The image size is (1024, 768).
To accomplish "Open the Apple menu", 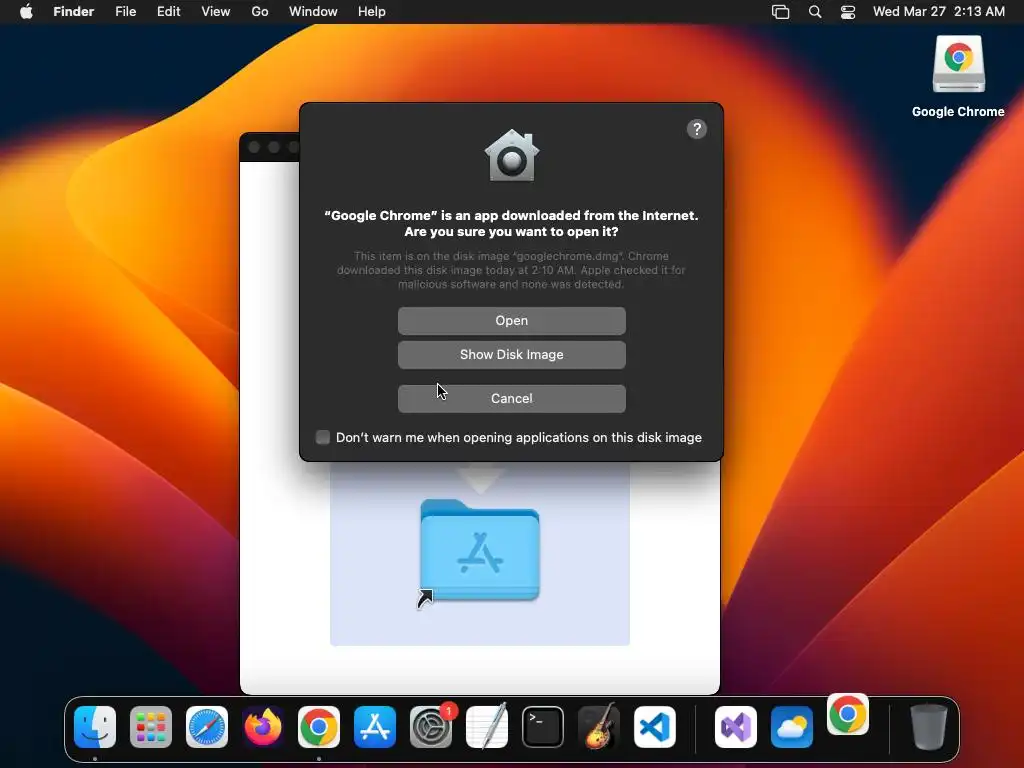I will [x=26, y=12].
